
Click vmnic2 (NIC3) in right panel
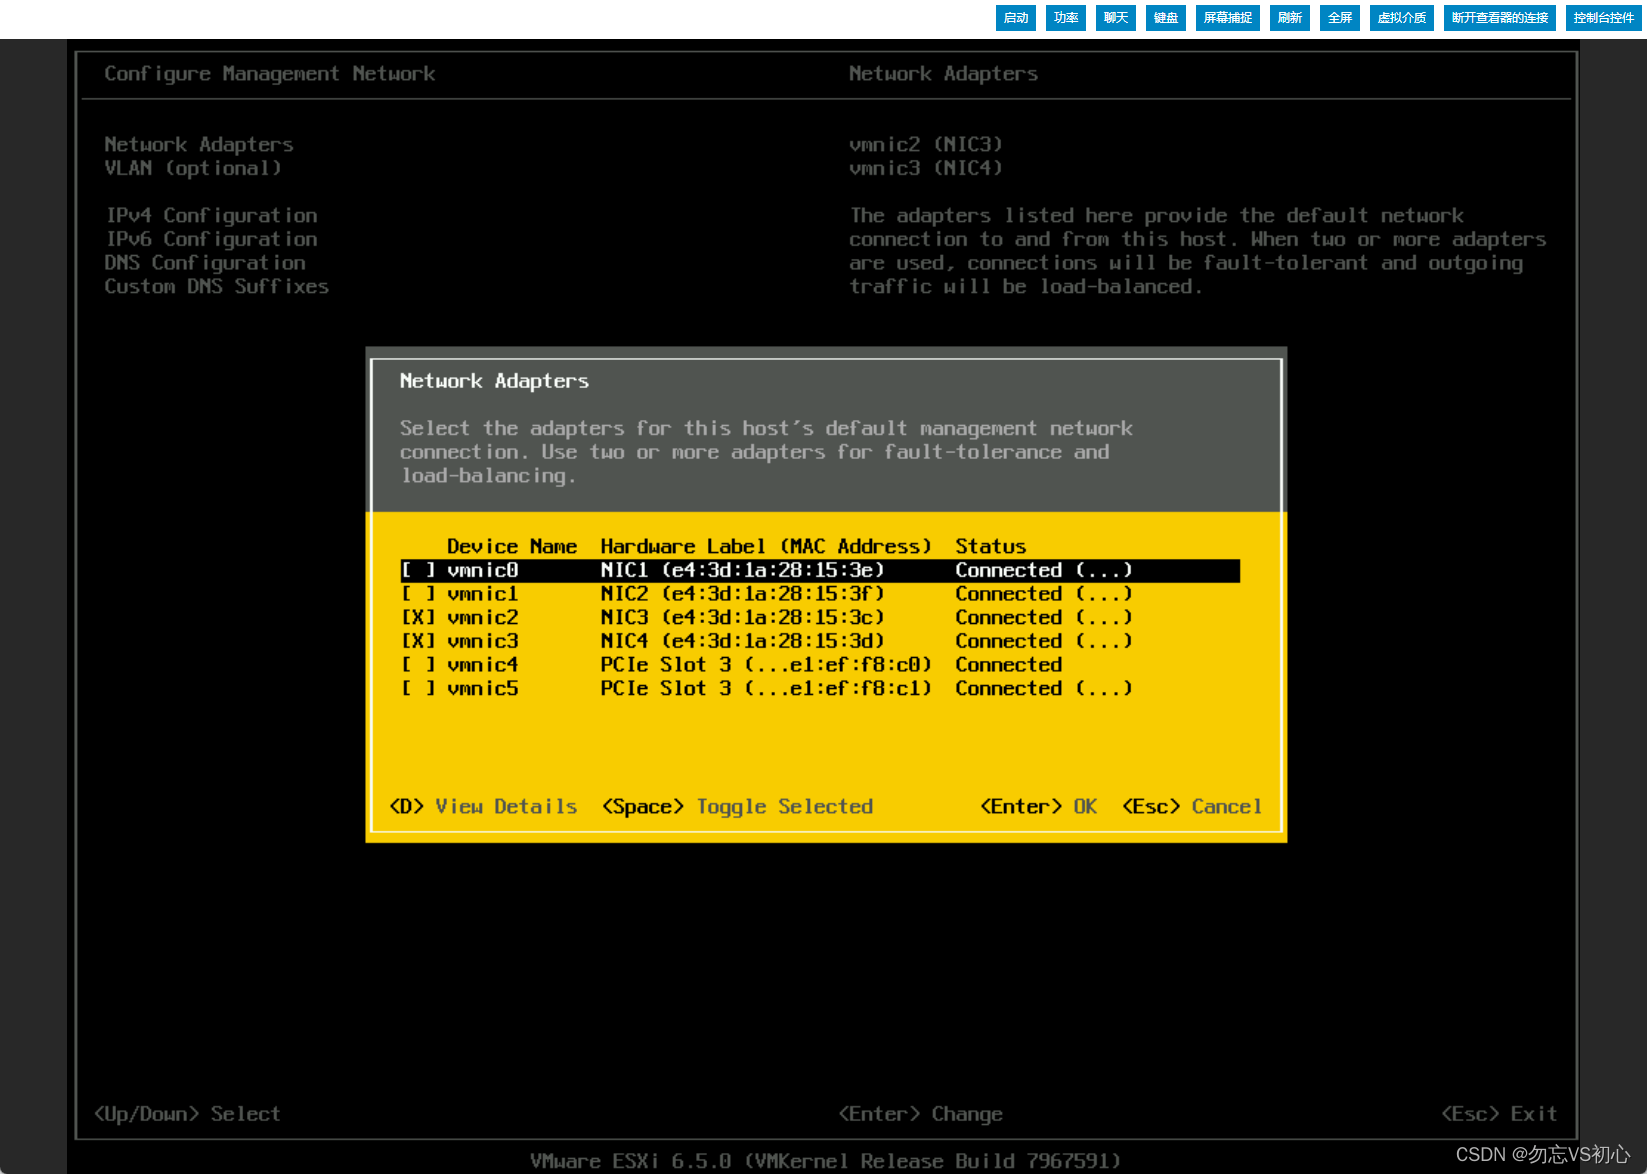pyautogui.click(x=925, y=145)
